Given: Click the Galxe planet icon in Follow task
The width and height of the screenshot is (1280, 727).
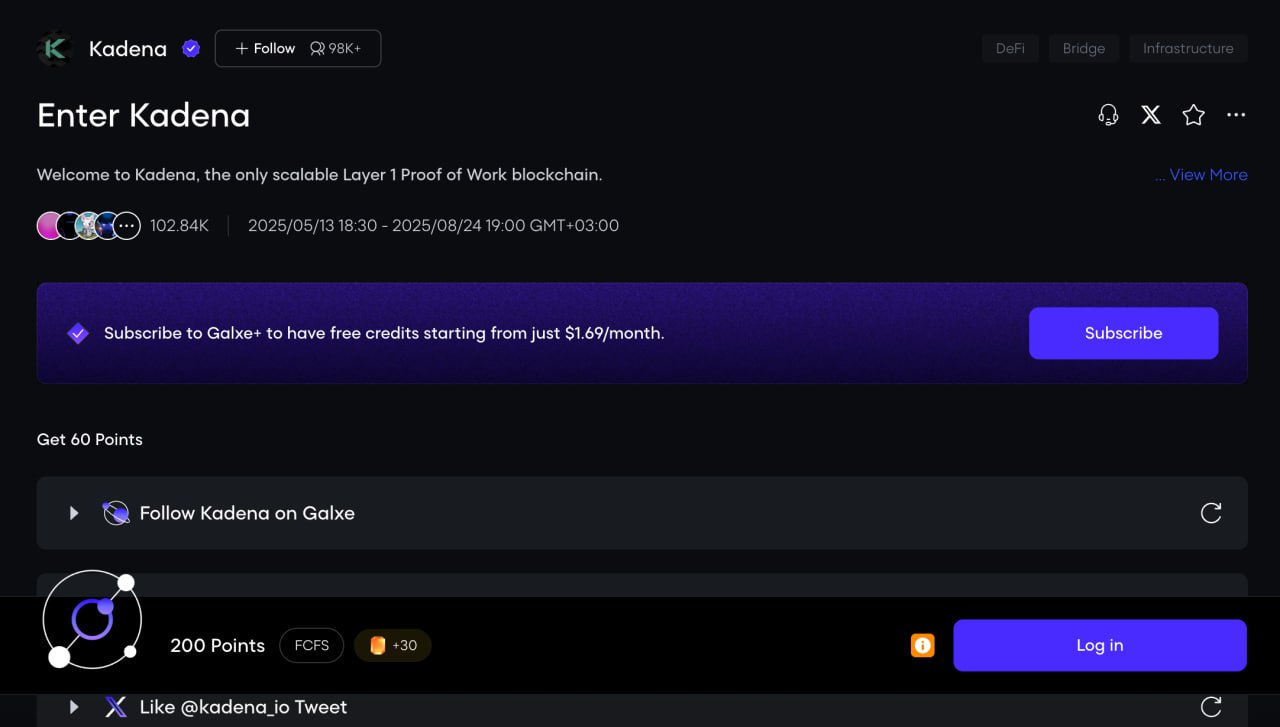Looking at the screenshot, I should pos(116,513).
